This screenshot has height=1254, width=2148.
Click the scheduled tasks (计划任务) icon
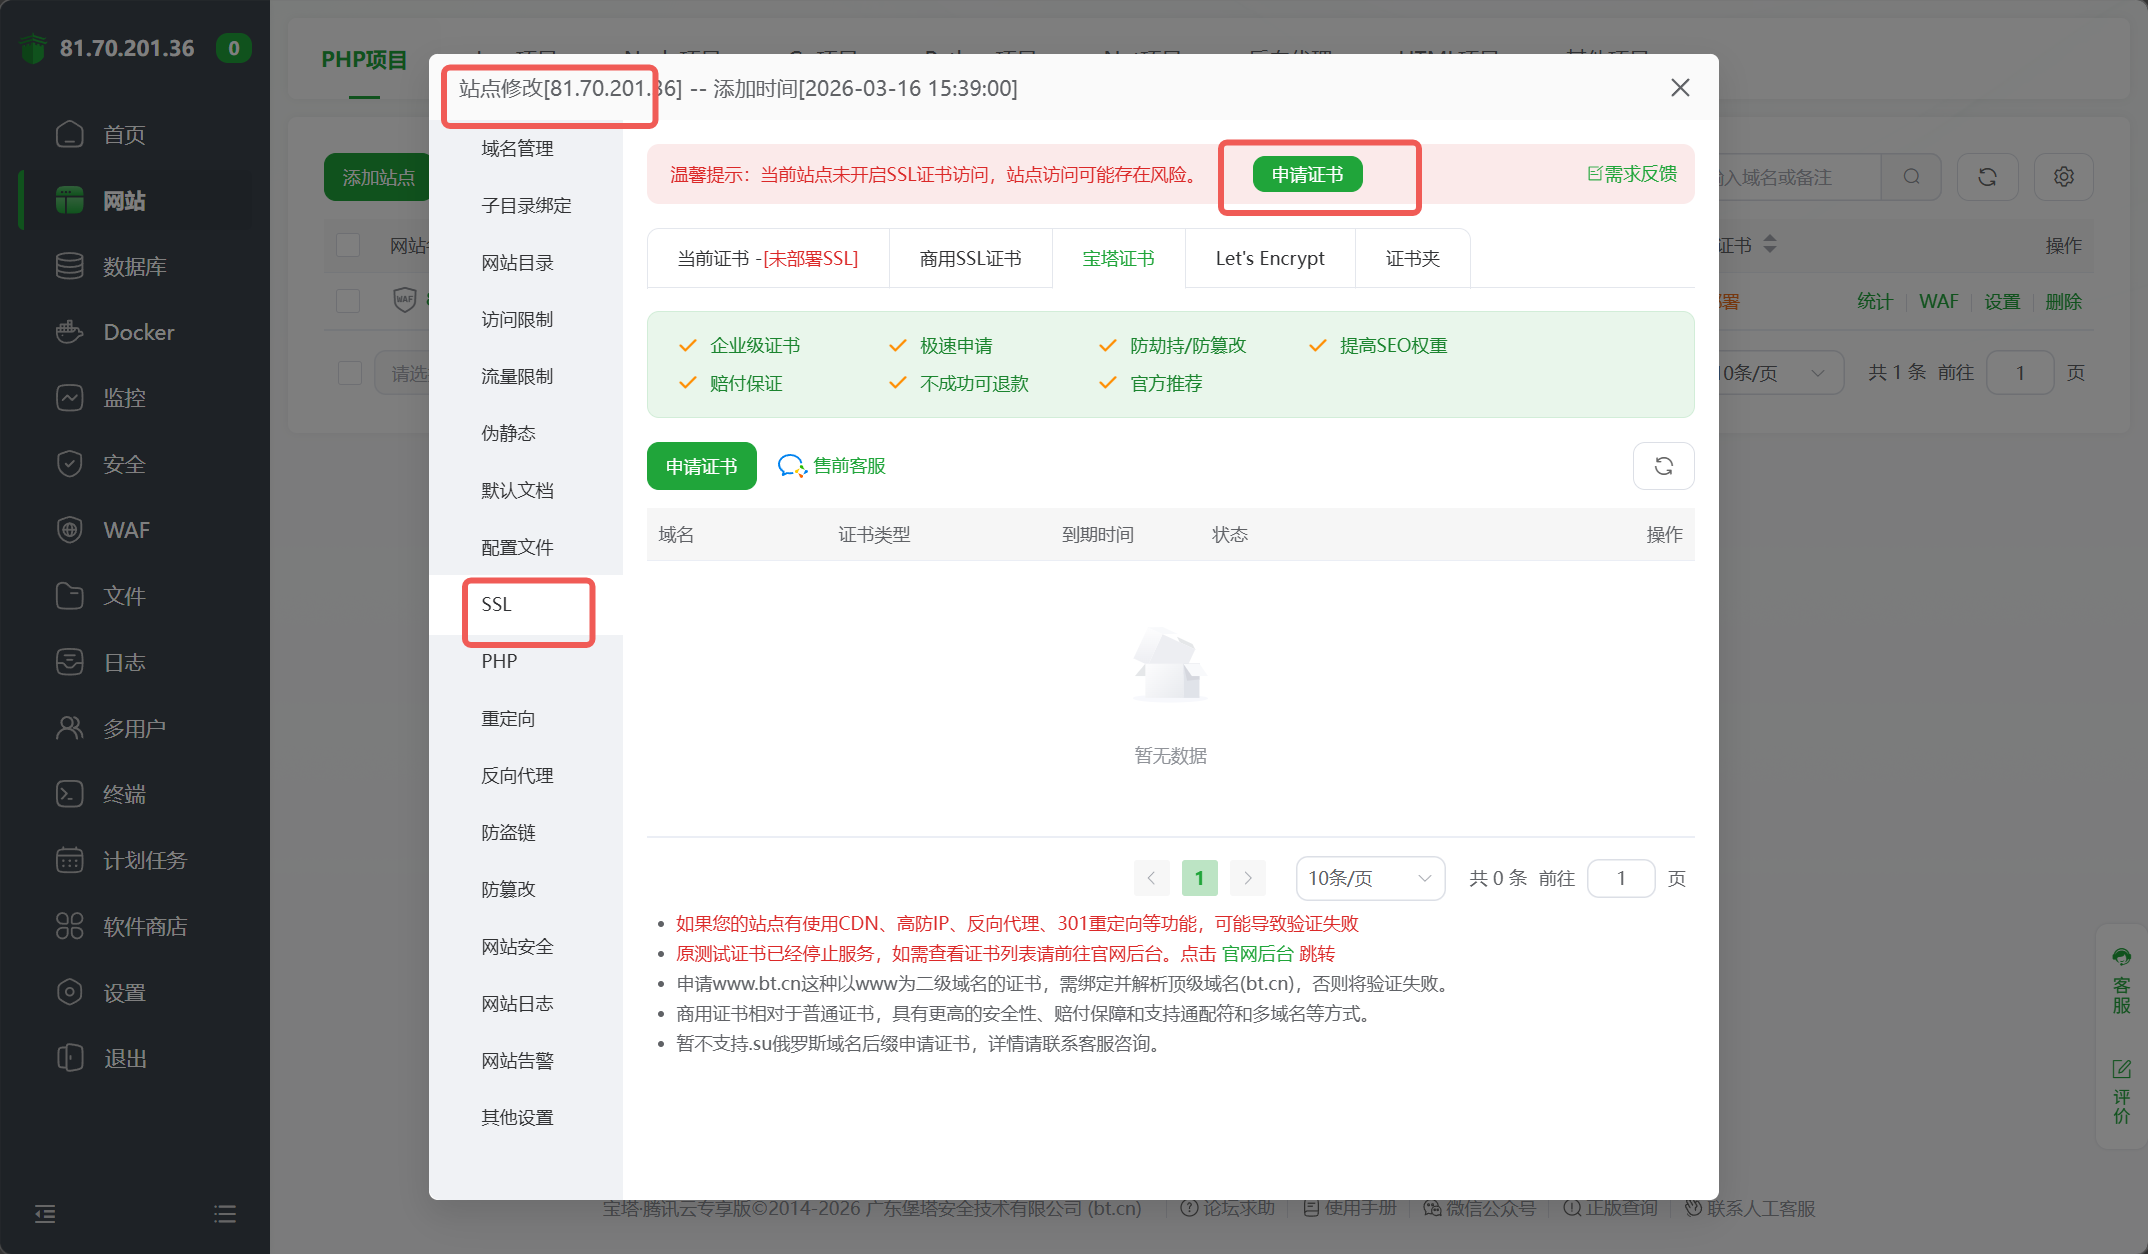point(69,860)
